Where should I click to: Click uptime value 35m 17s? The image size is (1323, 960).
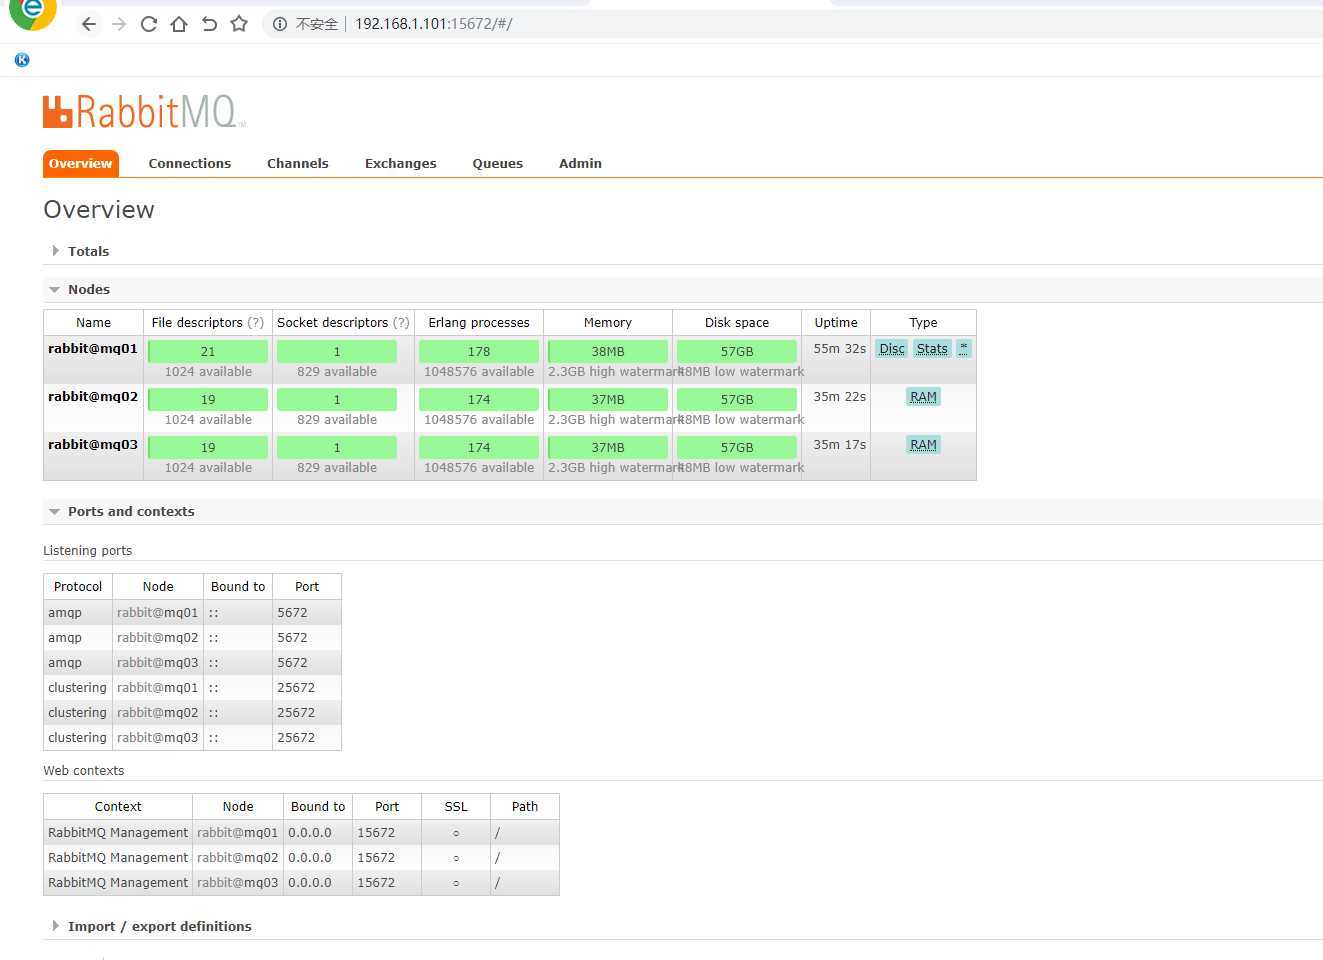(840, 444)
